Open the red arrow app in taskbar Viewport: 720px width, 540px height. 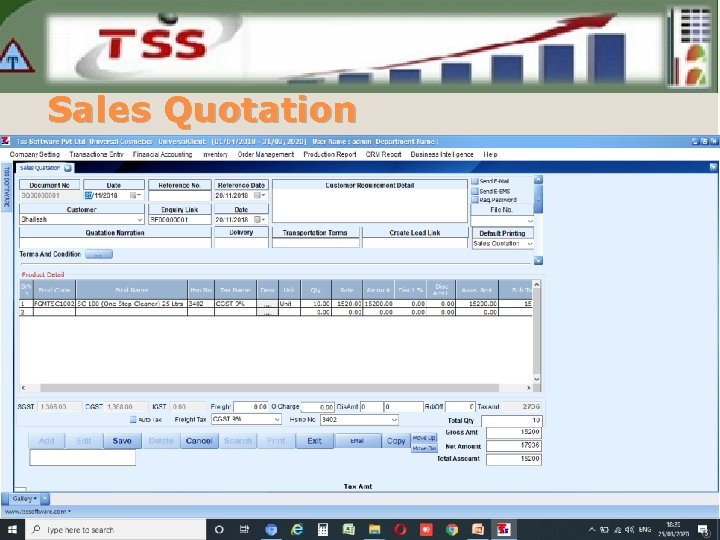(426, 530)
